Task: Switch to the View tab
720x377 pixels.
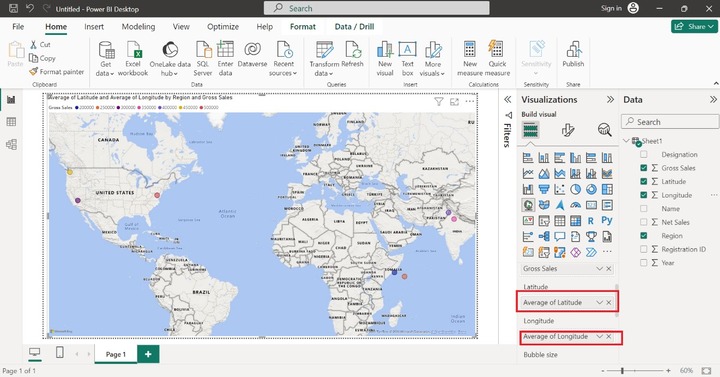Action: tap(181, 27)
